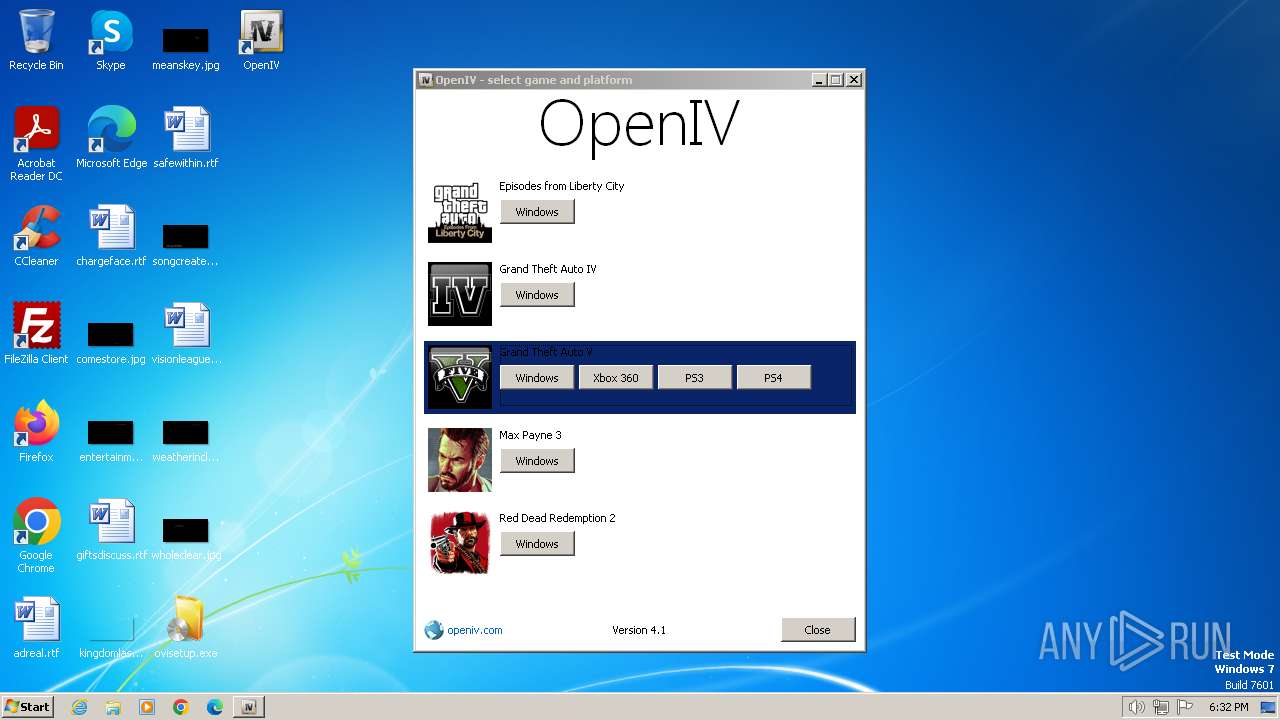Open Chrome from the taskbar

coord(181,707)
